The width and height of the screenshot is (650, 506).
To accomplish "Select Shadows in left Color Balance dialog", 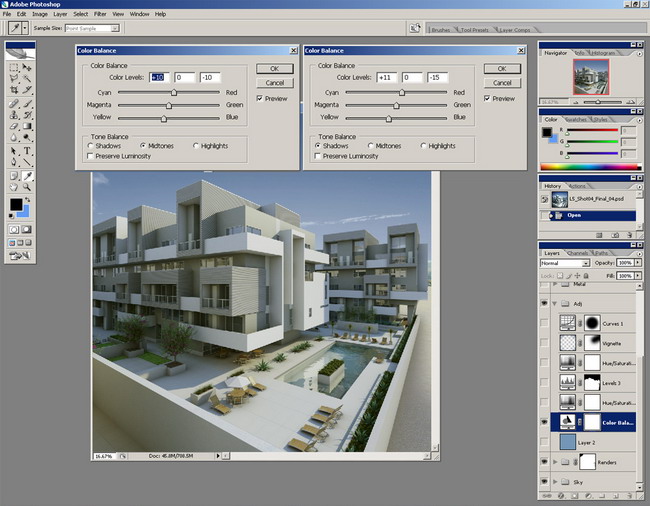I will (x=90, y=146).
